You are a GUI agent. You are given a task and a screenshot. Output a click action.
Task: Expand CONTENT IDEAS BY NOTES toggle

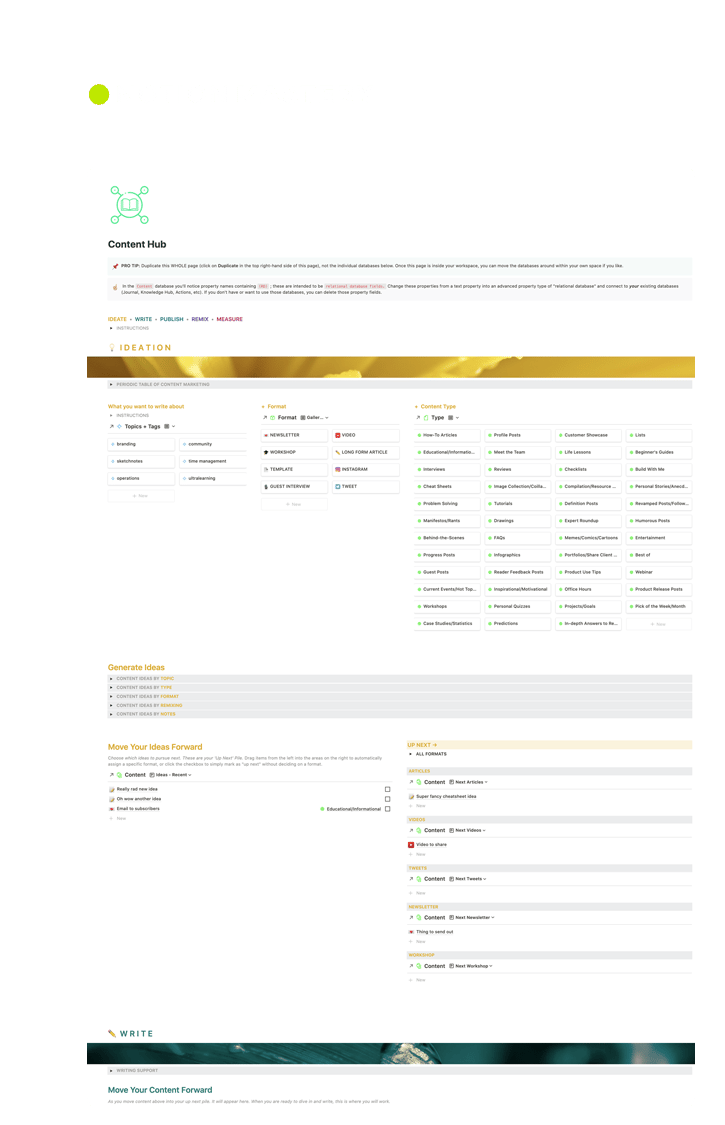click(x=111, y=714)
